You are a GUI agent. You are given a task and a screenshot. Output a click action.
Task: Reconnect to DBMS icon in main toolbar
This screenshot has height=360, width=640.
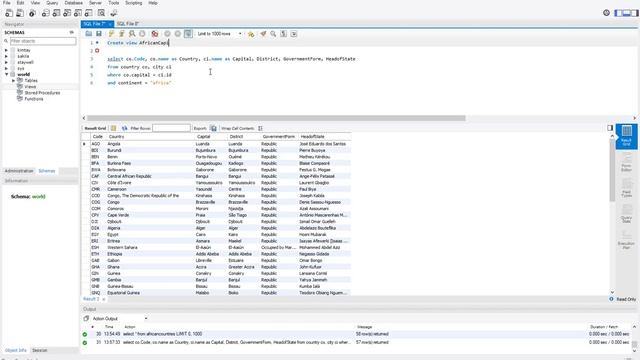(x=114, y=13)
